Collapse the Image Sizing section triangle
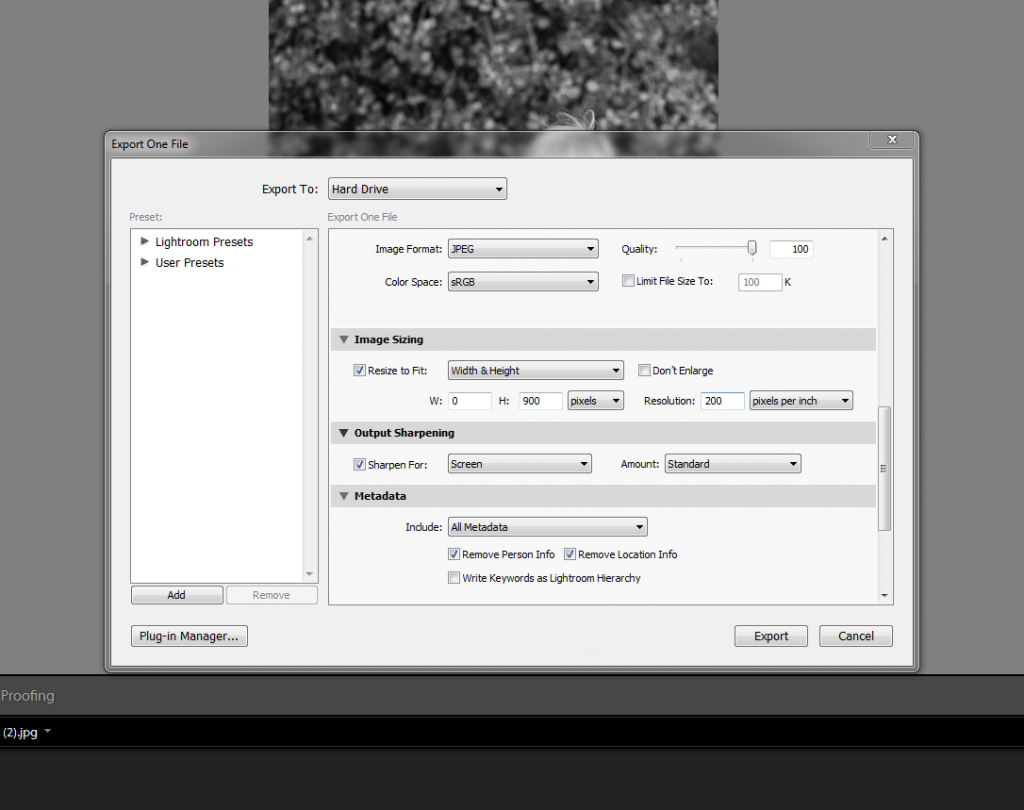Viewport: 1024px width, 810px height. coord(343,340)
